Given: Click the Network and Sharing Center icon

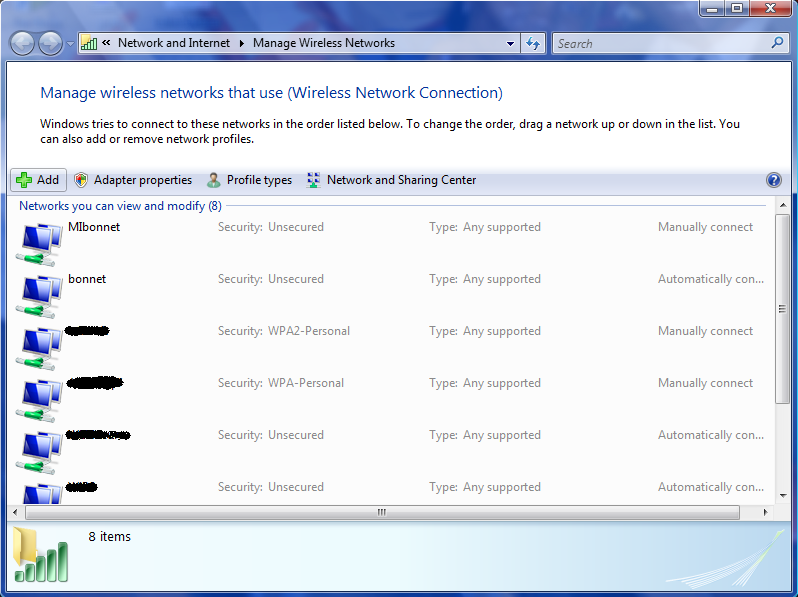Looking at the screenshot, I should [x=314, y=180].
